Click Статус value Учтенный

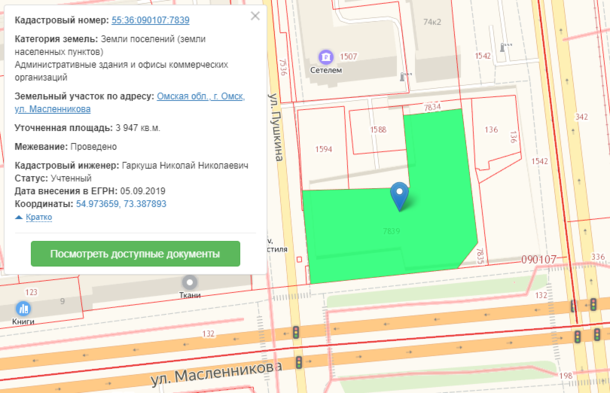click(71, 178)
